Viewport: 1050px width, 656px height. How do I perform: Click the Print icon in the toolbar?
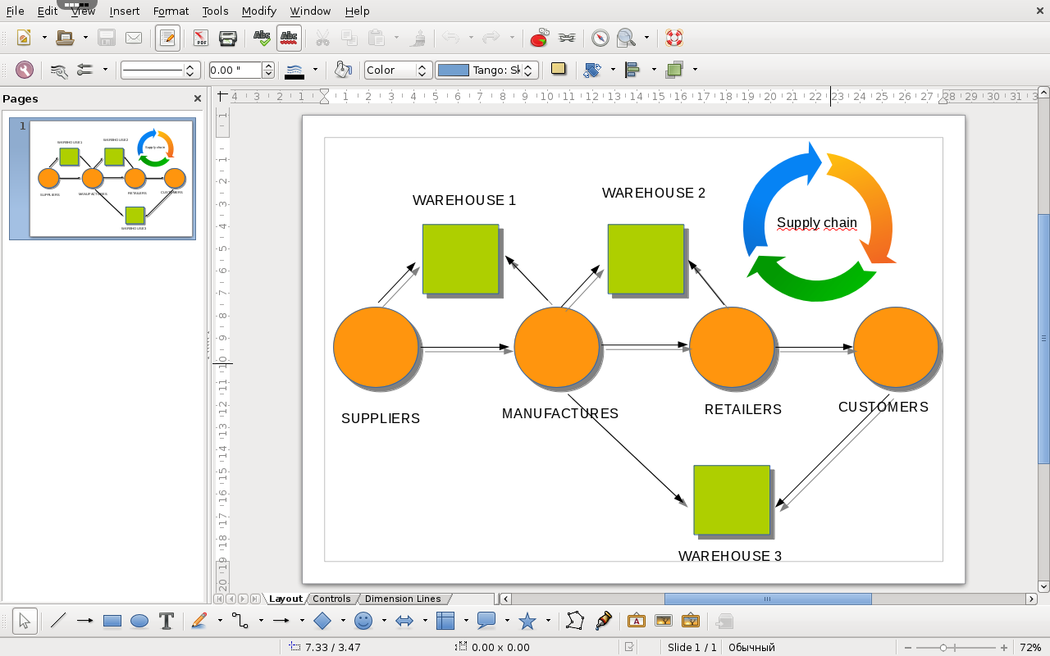pos(228,39)
